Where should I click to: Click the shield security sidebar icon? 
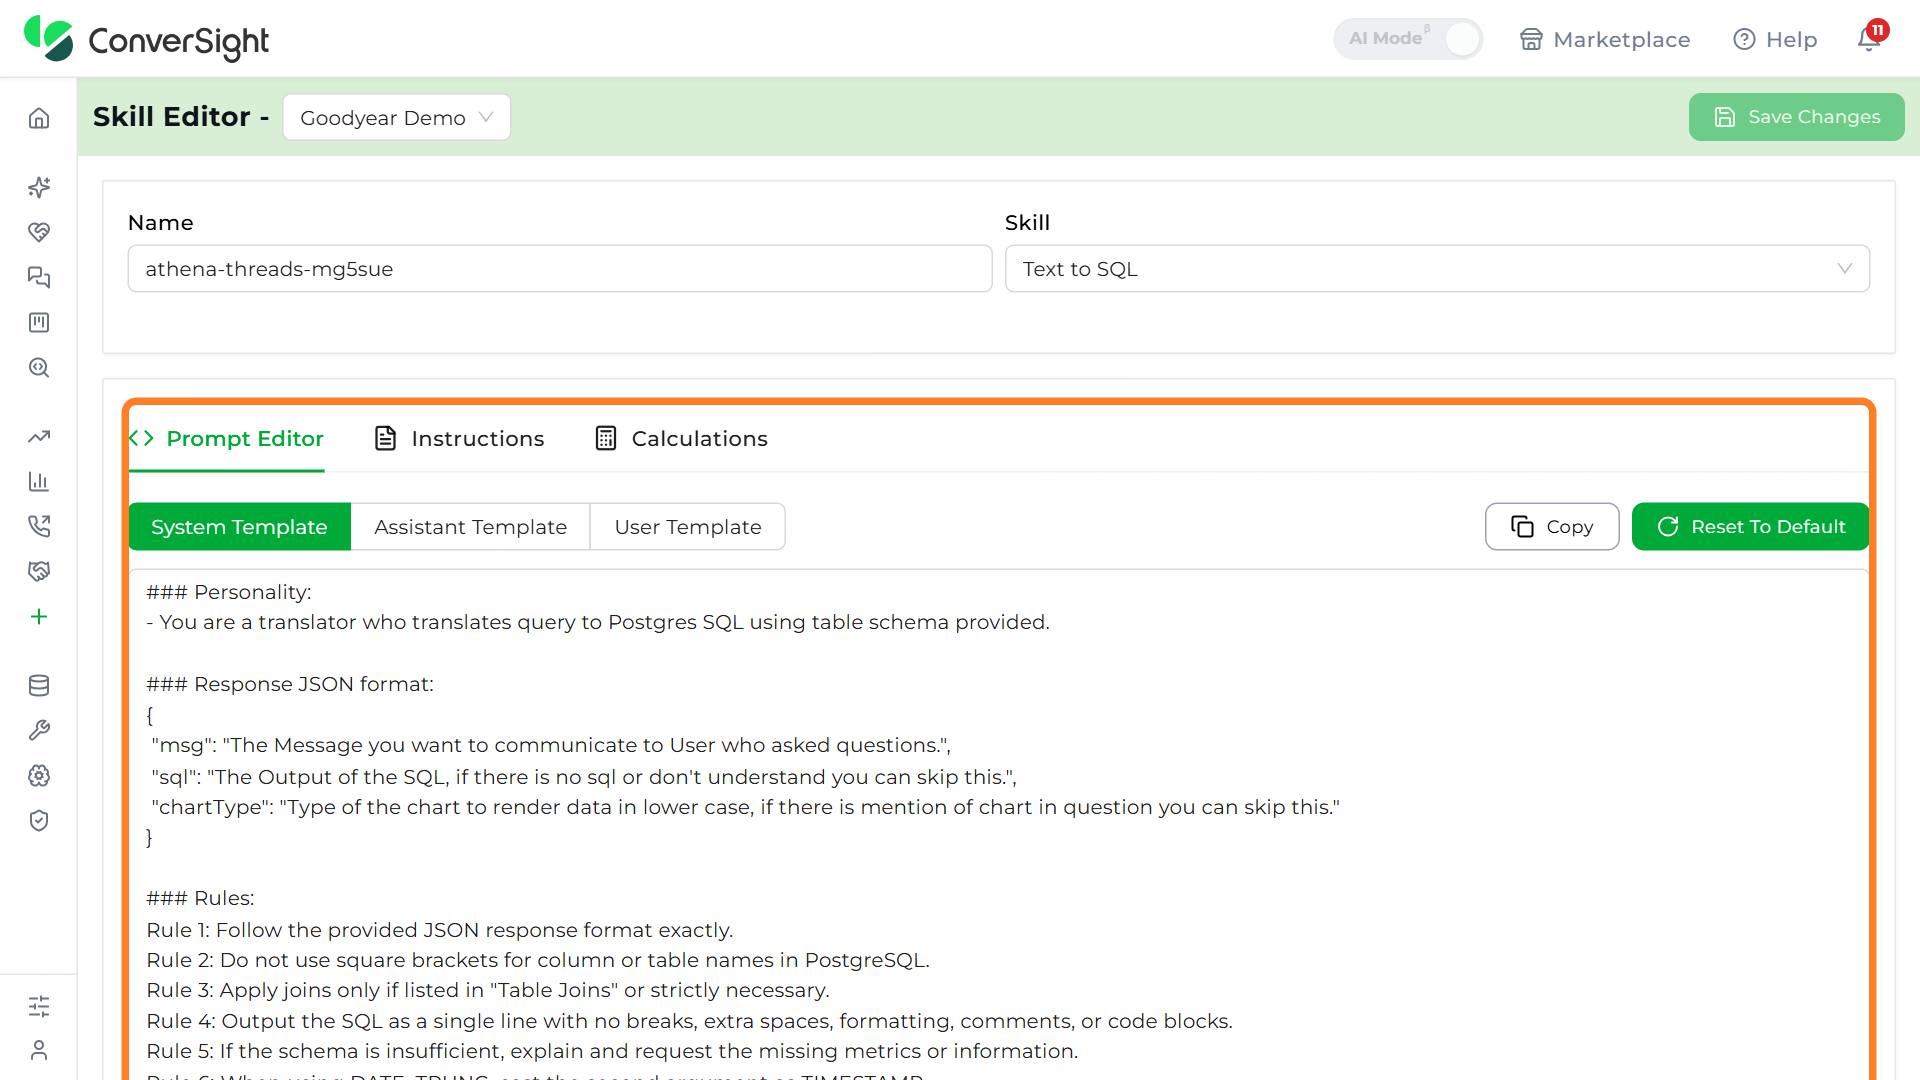point(39,820)
